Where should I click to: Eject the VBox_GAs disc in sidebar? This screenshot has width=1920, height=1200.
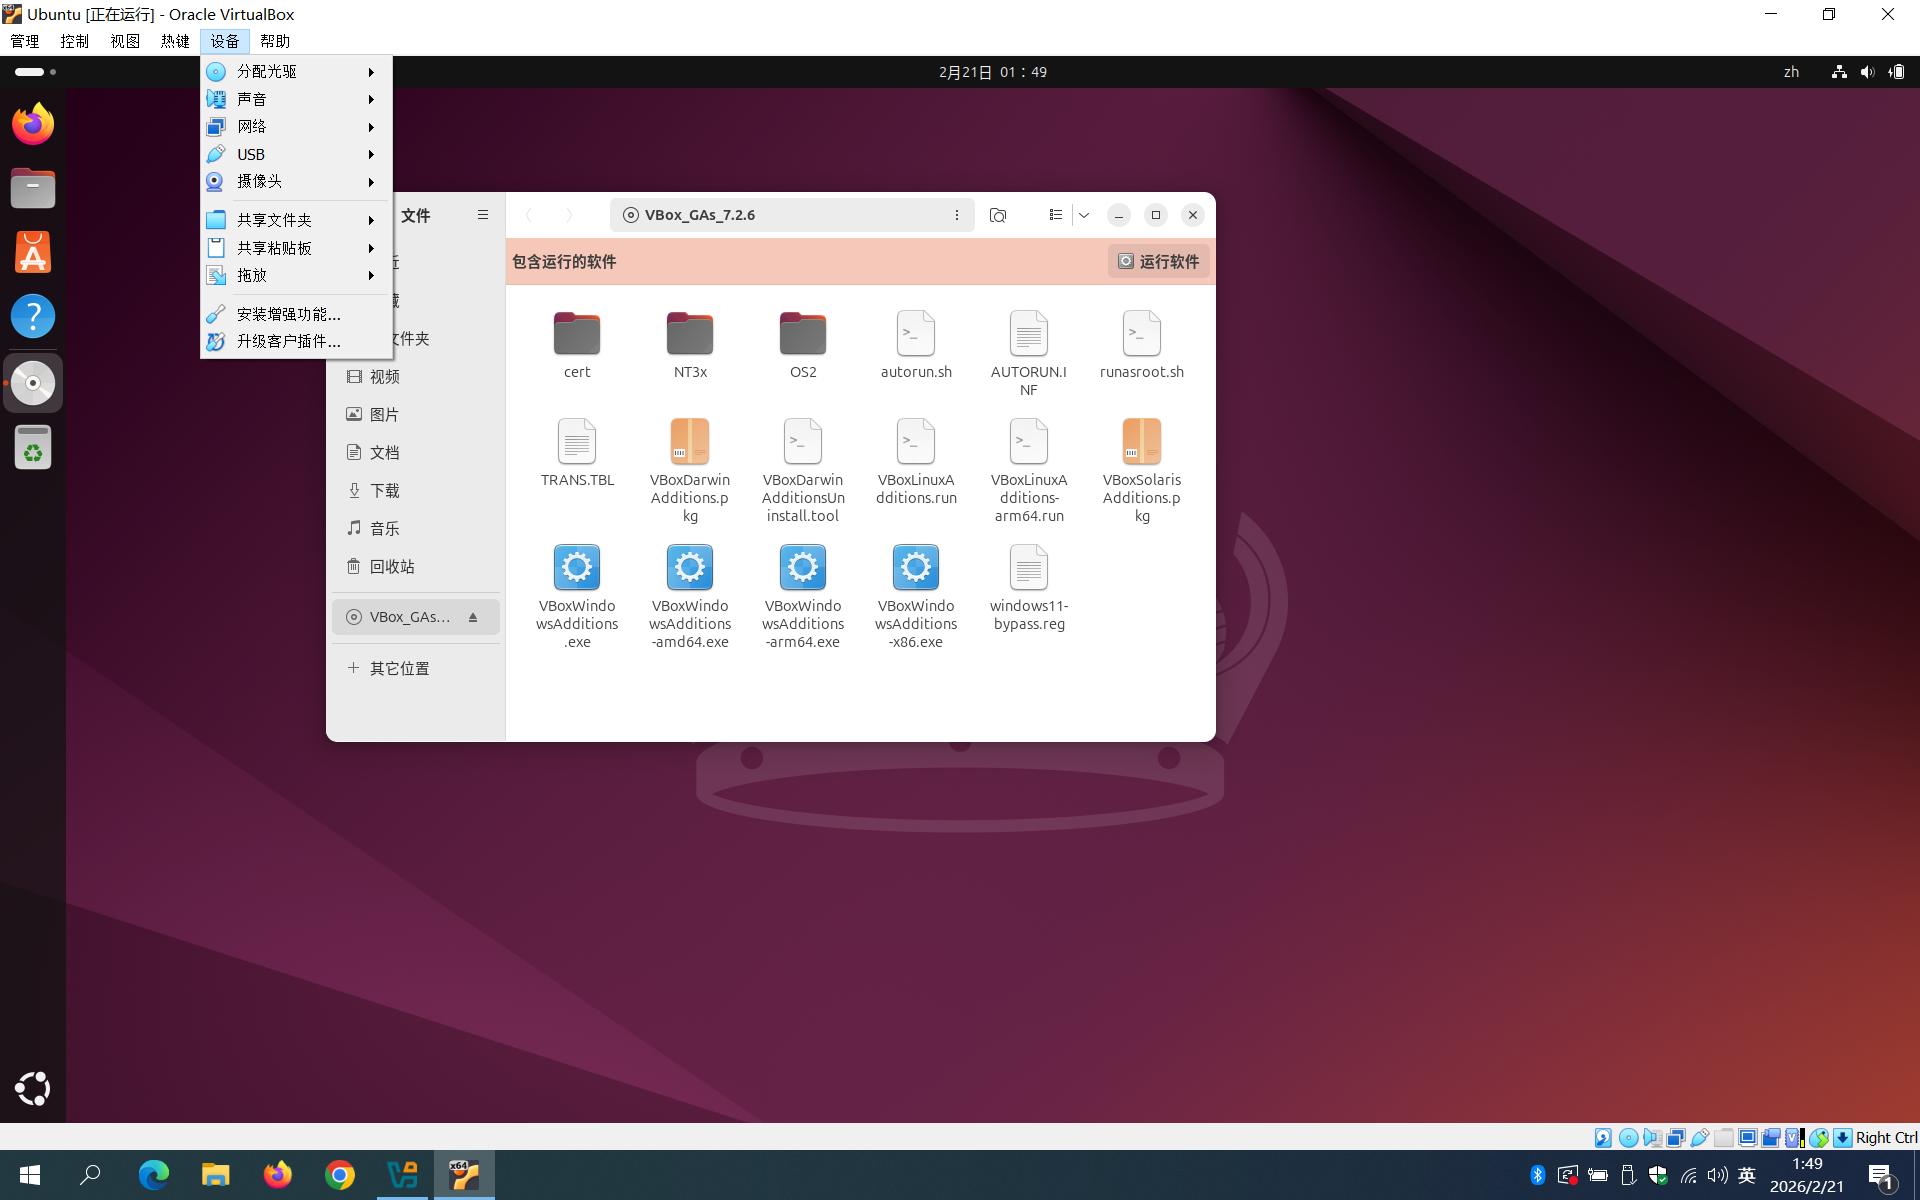point(473,617)
